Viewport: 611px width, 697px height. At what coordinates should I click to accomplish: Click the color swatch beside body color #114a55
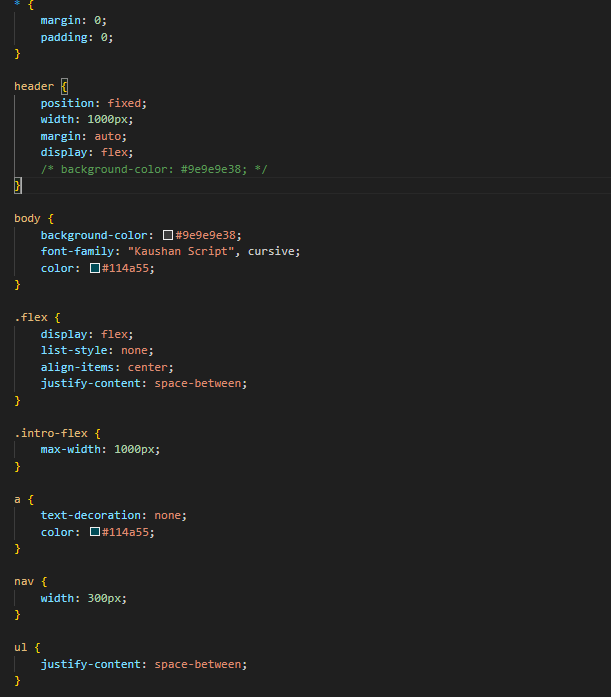pyautogui.click(x=95, y=268)
